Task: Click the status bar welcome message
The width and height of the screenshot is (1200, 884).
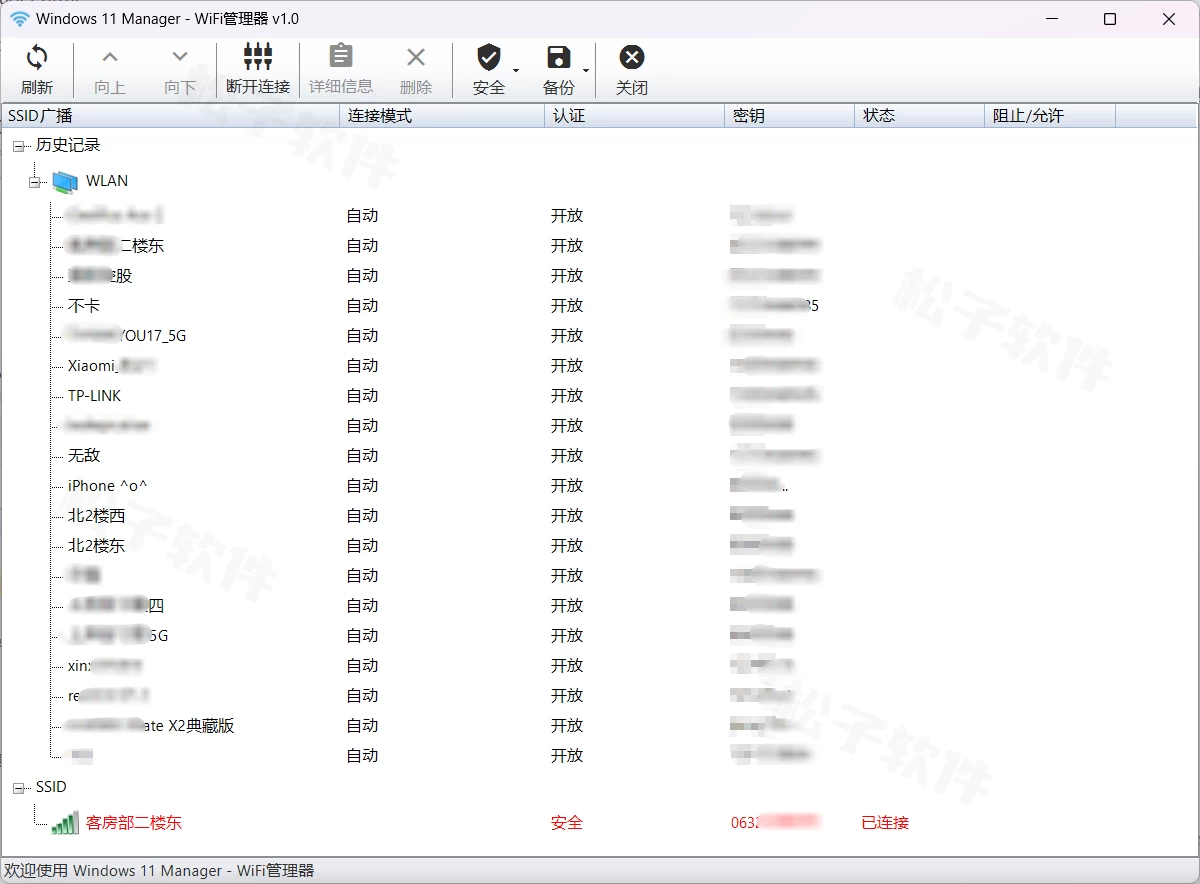Action: point(159,871)
